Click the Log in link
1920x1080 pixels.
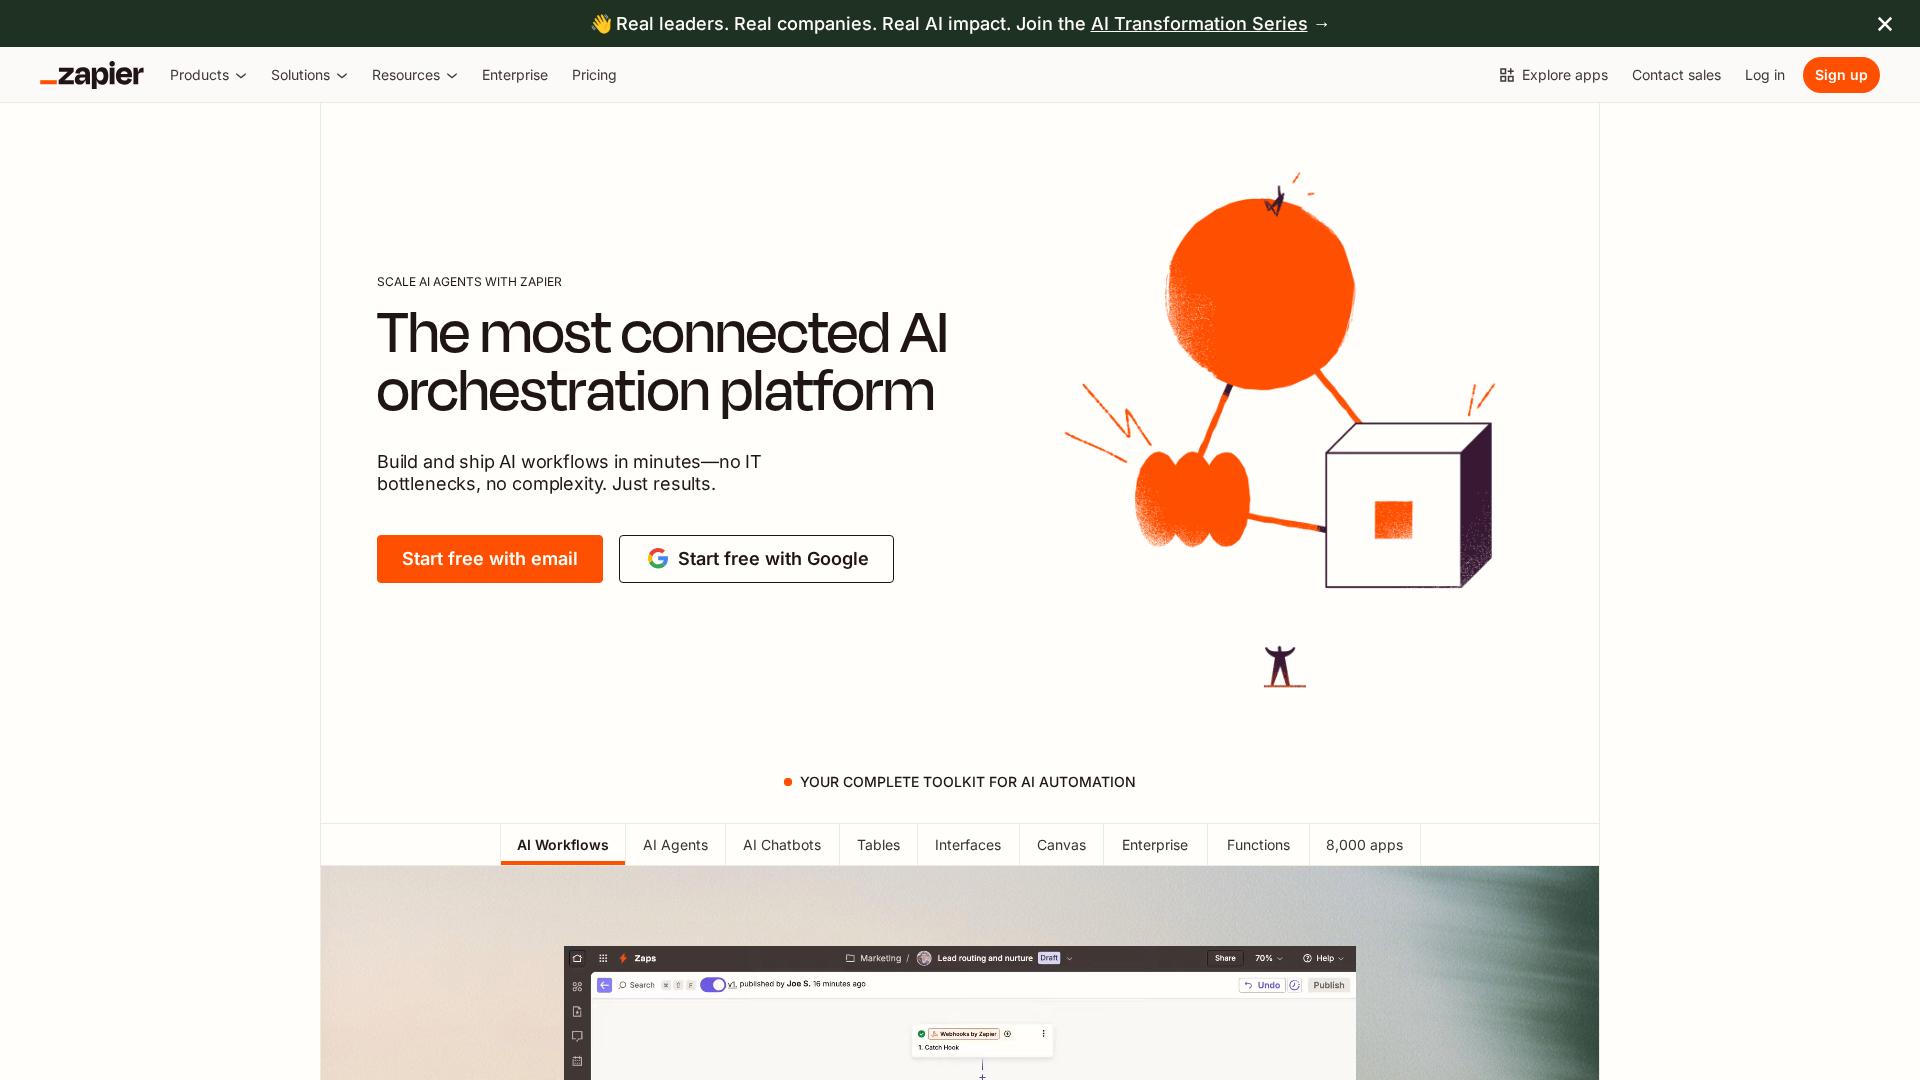(x=1764, y=75)
